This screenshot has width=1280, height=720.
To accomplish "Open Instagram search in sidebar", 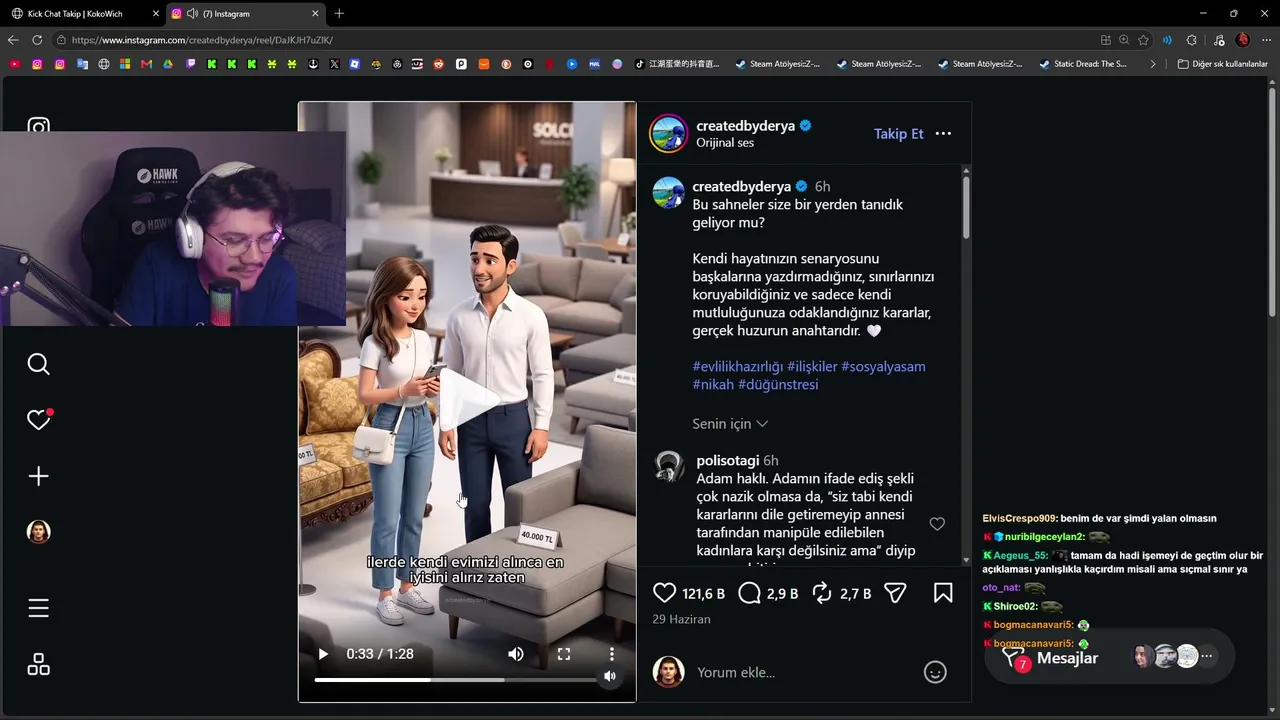I will pyautogui.click(x=38, y=364).
